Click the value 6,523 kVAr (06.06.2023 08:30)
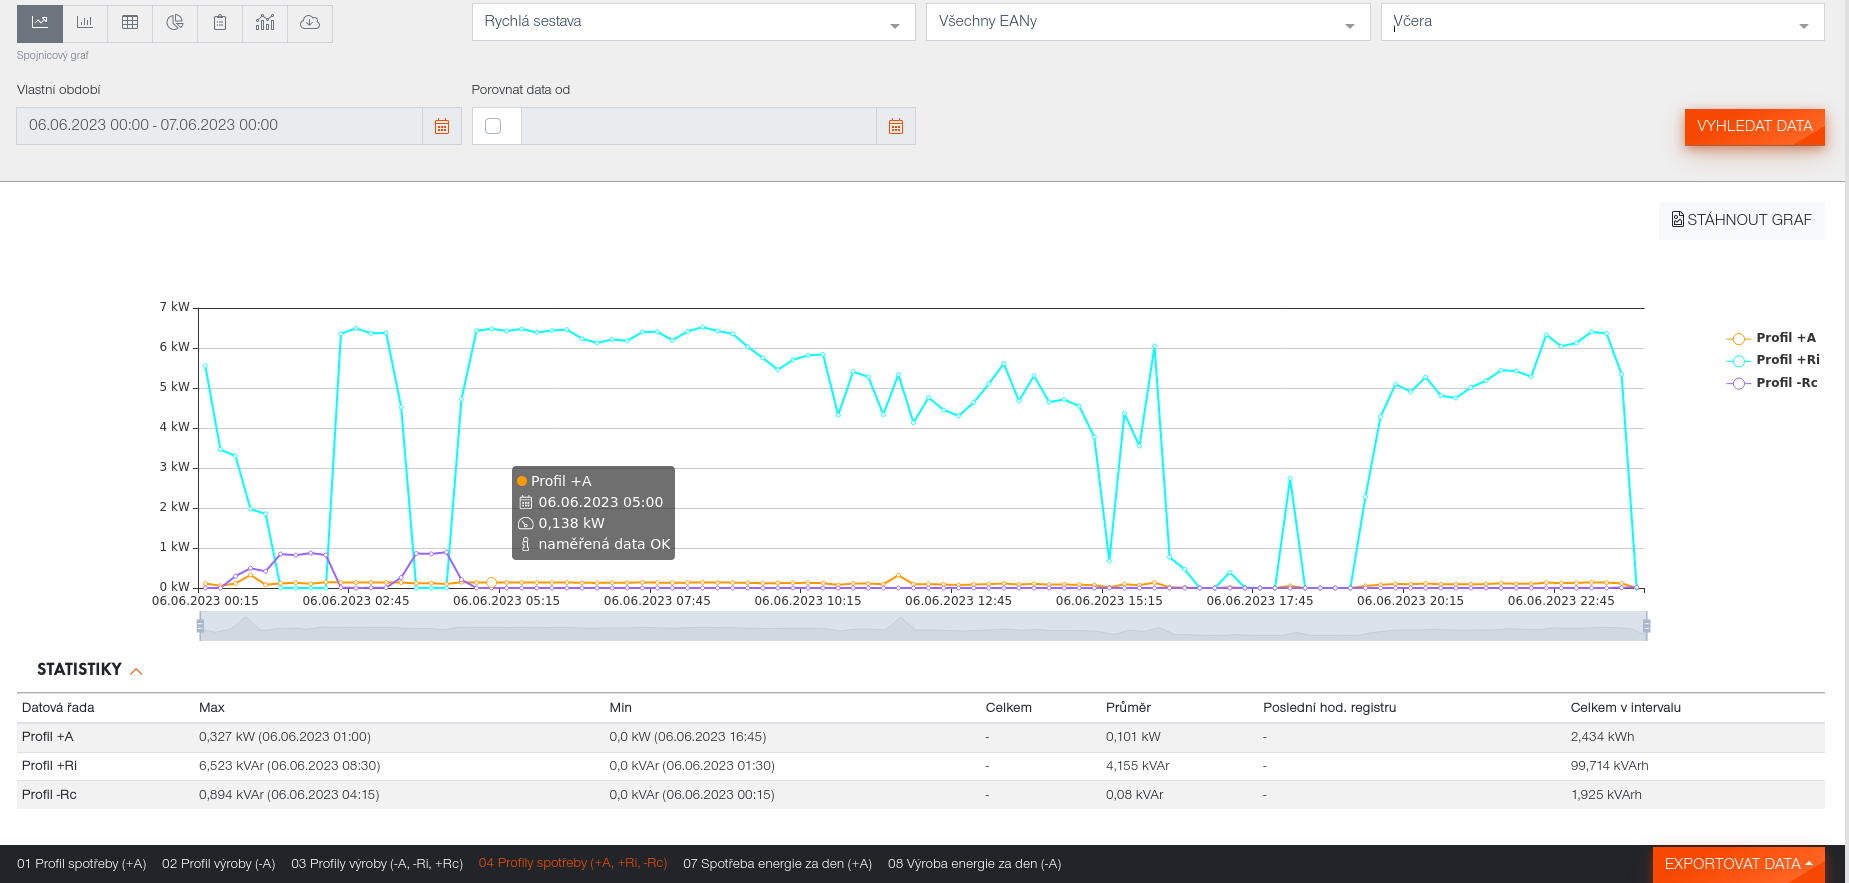Viewport: 1849px width, 883px height. (x=289, y=766)
